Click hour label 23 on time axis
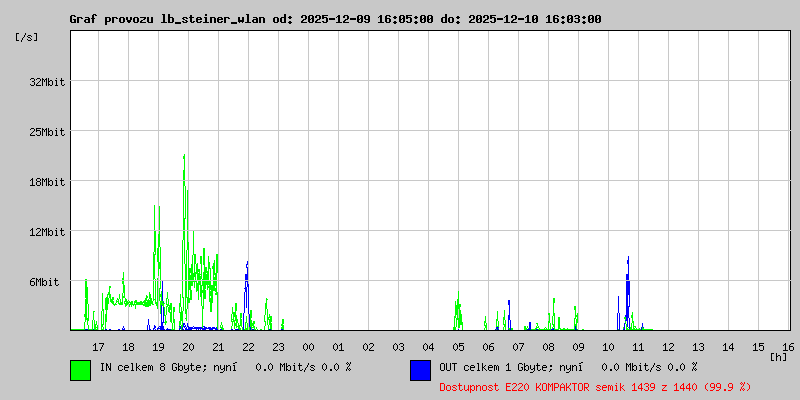The height and width of the screenshot is (400, 800). pyautogui.click(x=279, y=347)
